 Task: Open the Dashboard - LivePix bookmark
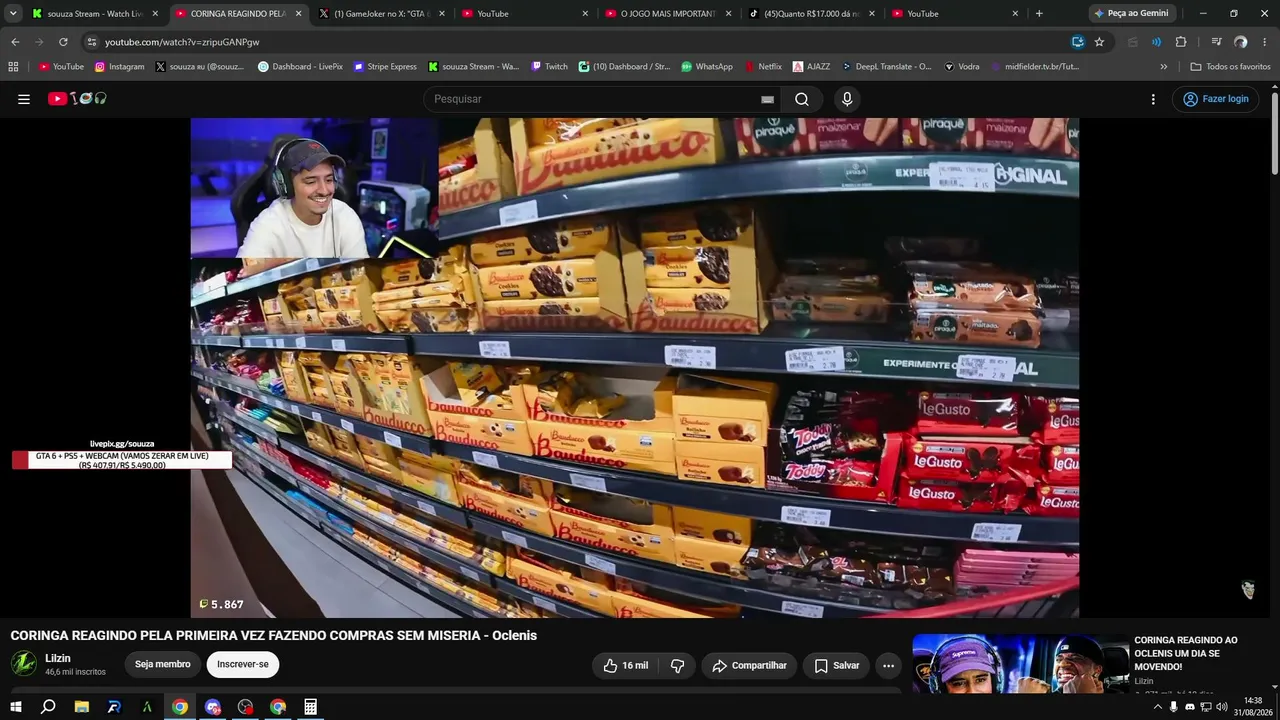click(300, 67)
